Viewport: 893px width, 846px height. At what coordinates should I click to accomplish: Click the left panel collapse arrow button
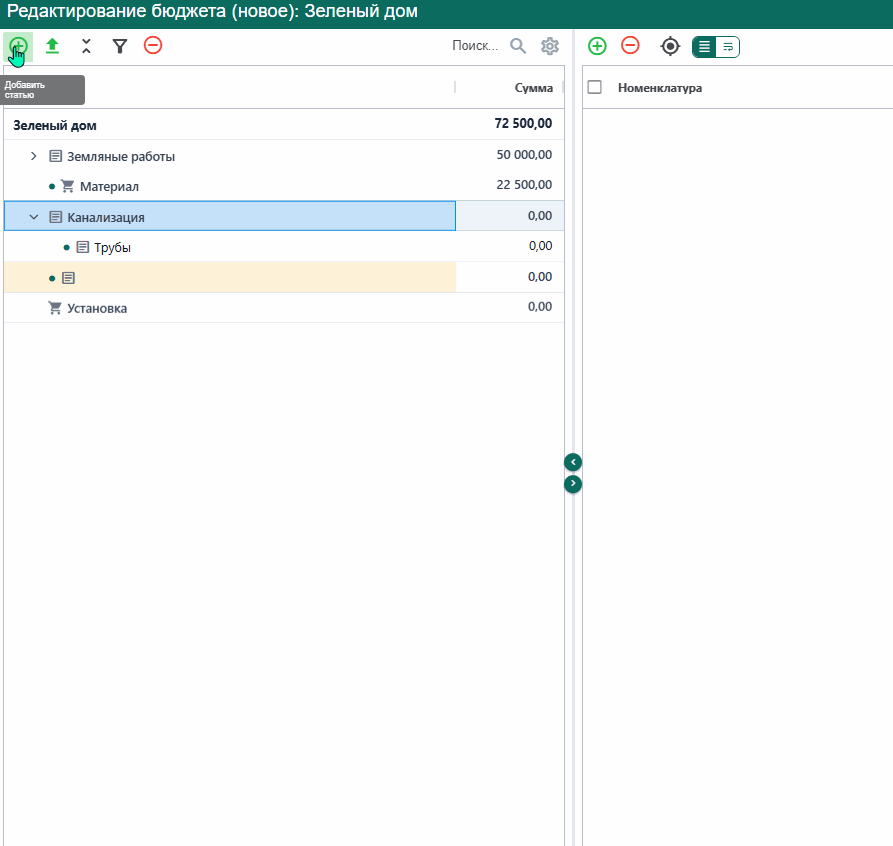tap(573, 462)
